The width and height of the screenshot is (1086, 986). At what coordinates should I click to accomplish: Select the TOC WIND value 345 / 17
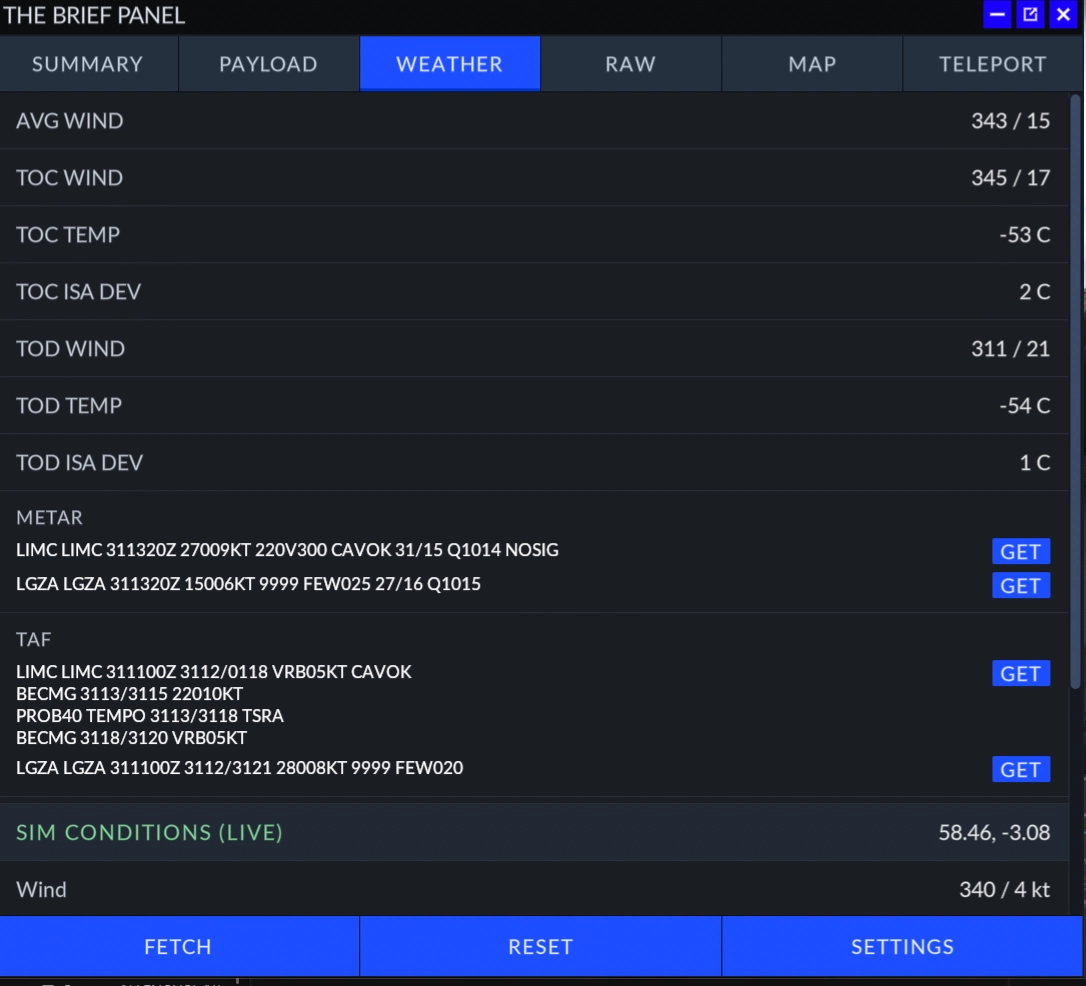point(1011,177)
